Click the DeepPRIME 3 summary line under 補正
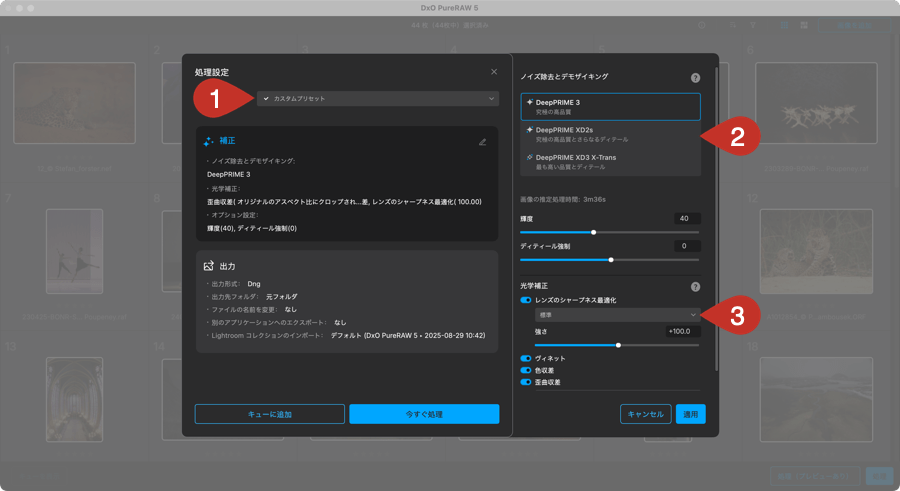The height and width of the screenshot is (491, 900). click(228, 174)
